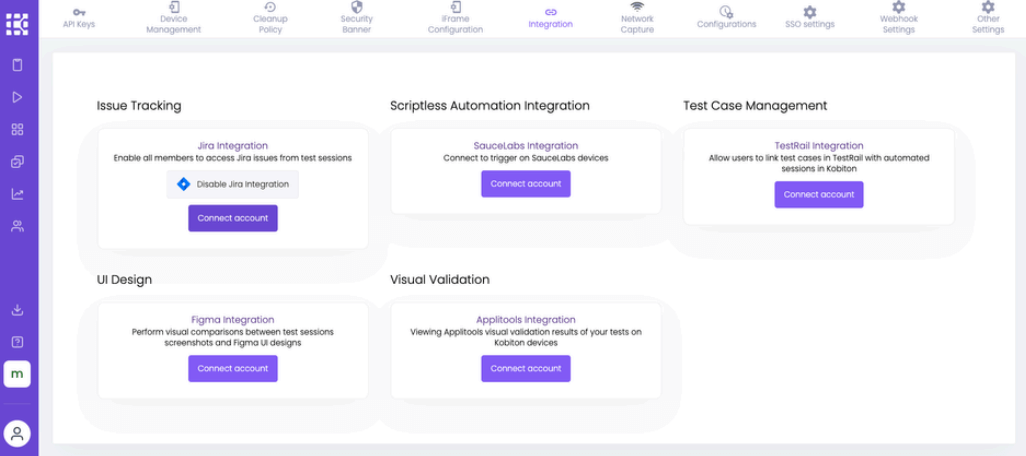Open the grid apps icon in sidebar
The width and height of the screenshot is (1026, 456).
(18, 130)
